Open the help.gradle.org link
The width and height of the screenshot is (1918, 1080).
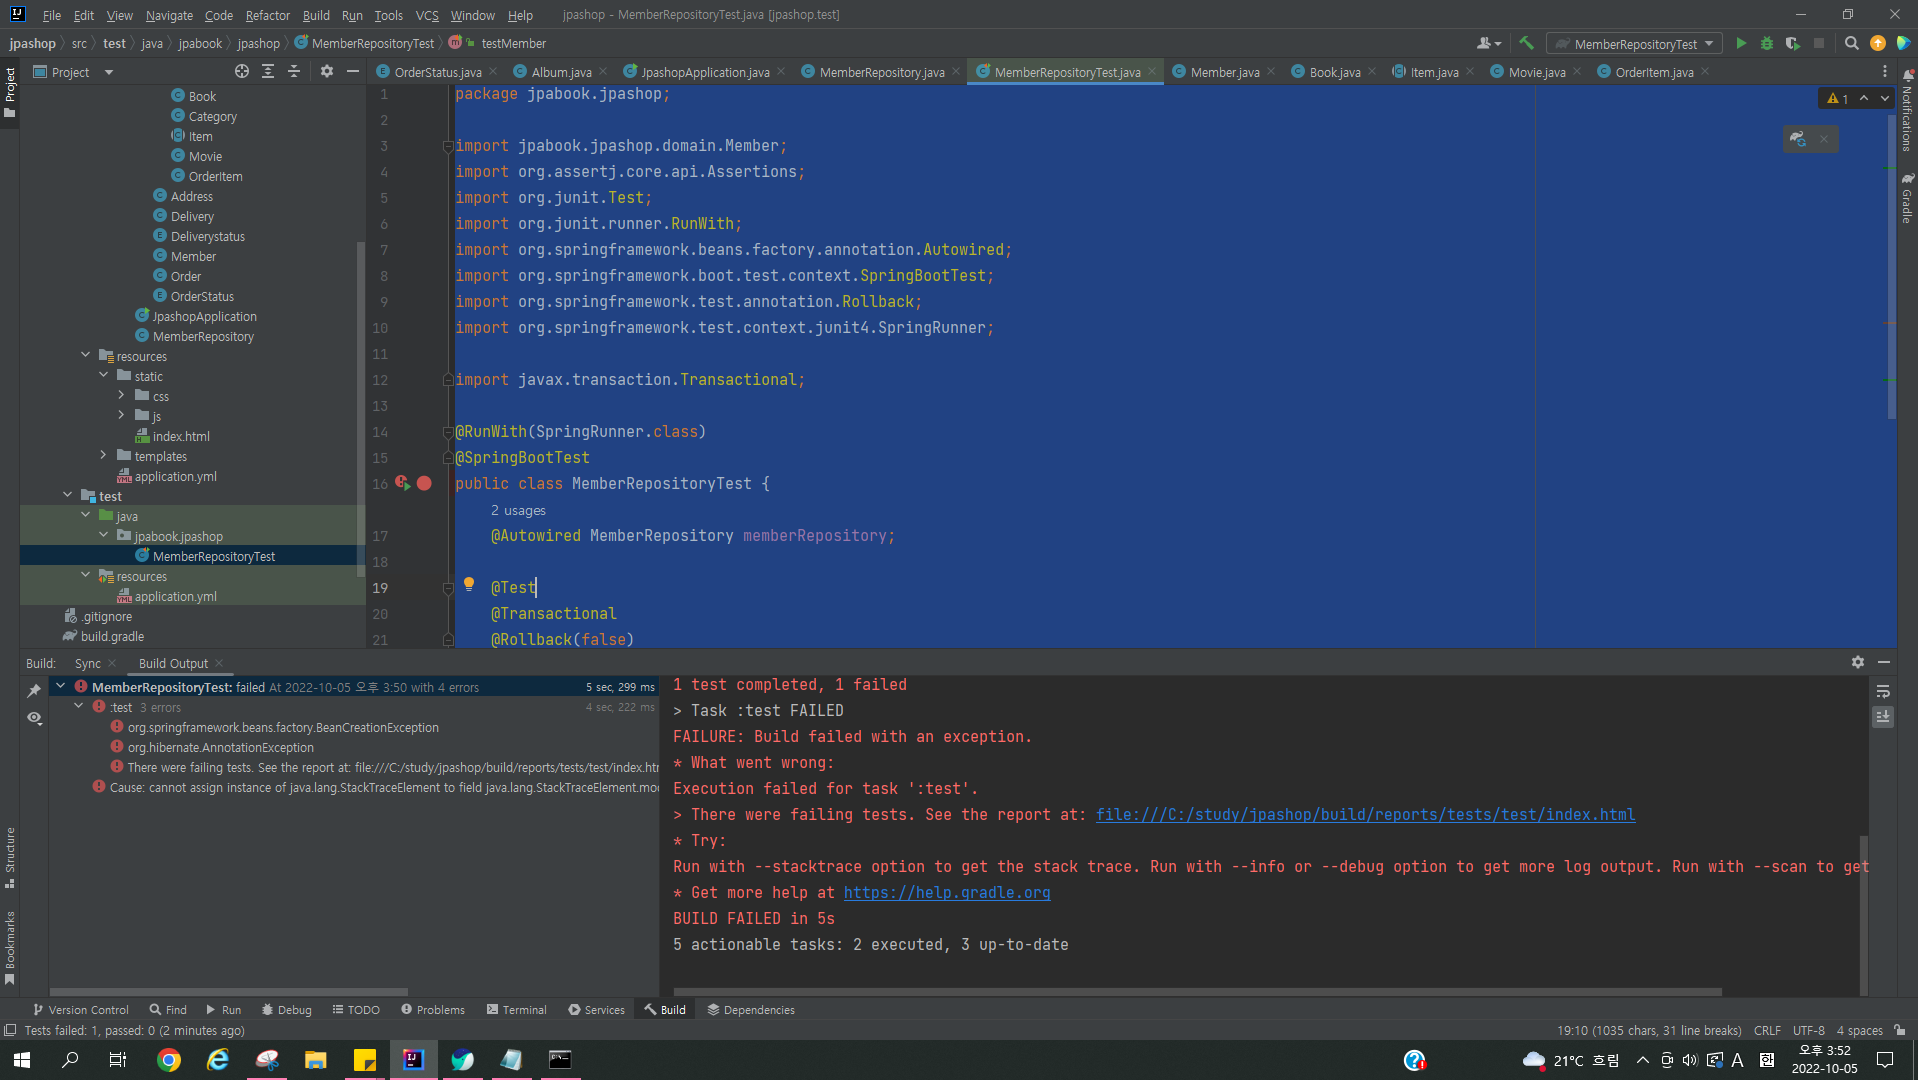(946, 893)
